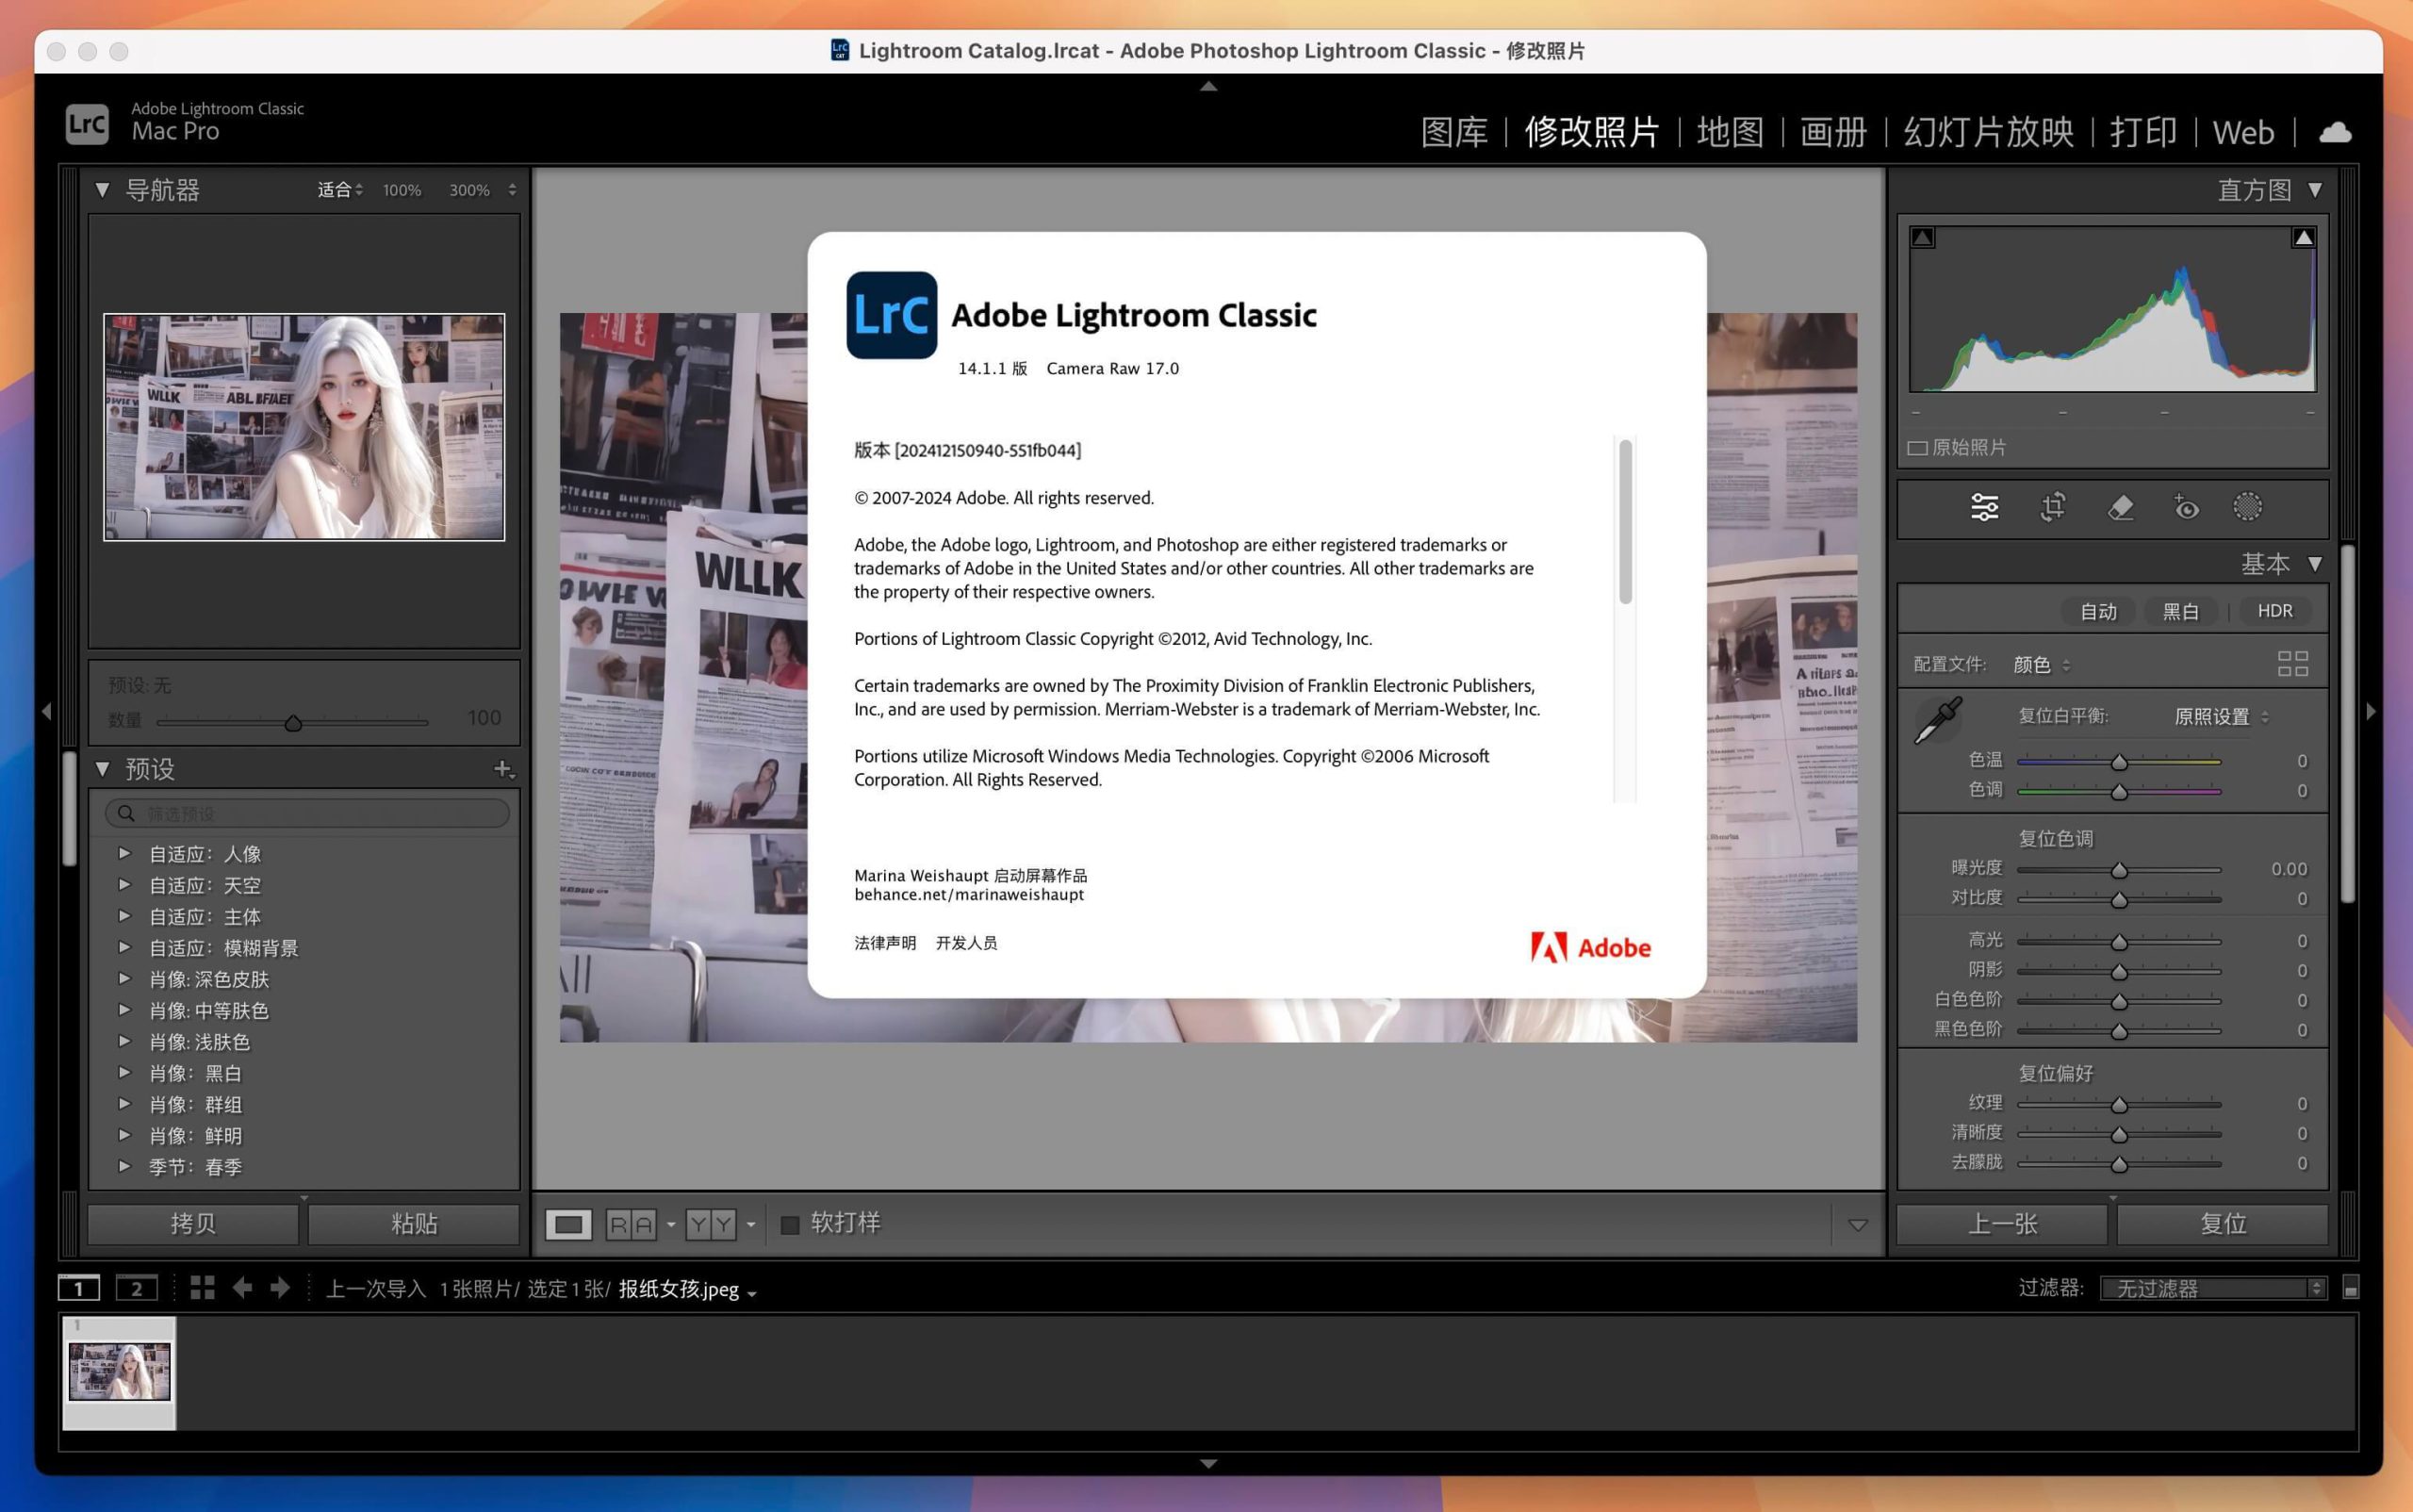Select the Healing Remove tool
Screen dimensions: 2413x1512
(x=2122, y=508)
